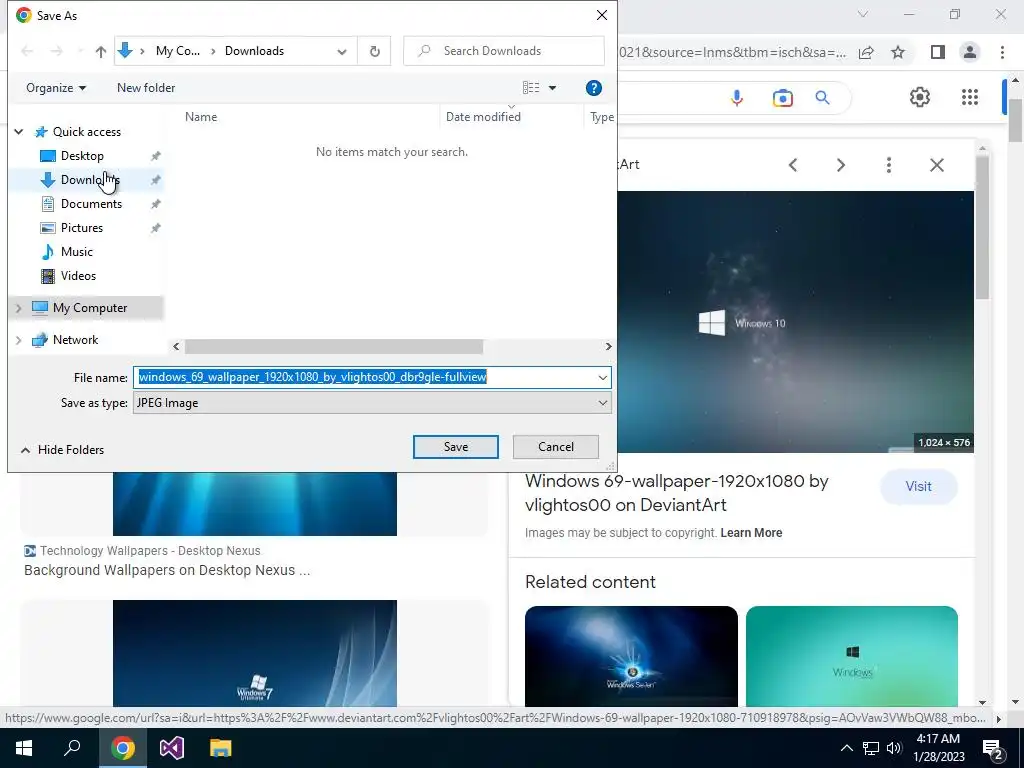Open the Chrome profile avatar
The width and height of the screenshot is (1024, 768).
(970, 52)
